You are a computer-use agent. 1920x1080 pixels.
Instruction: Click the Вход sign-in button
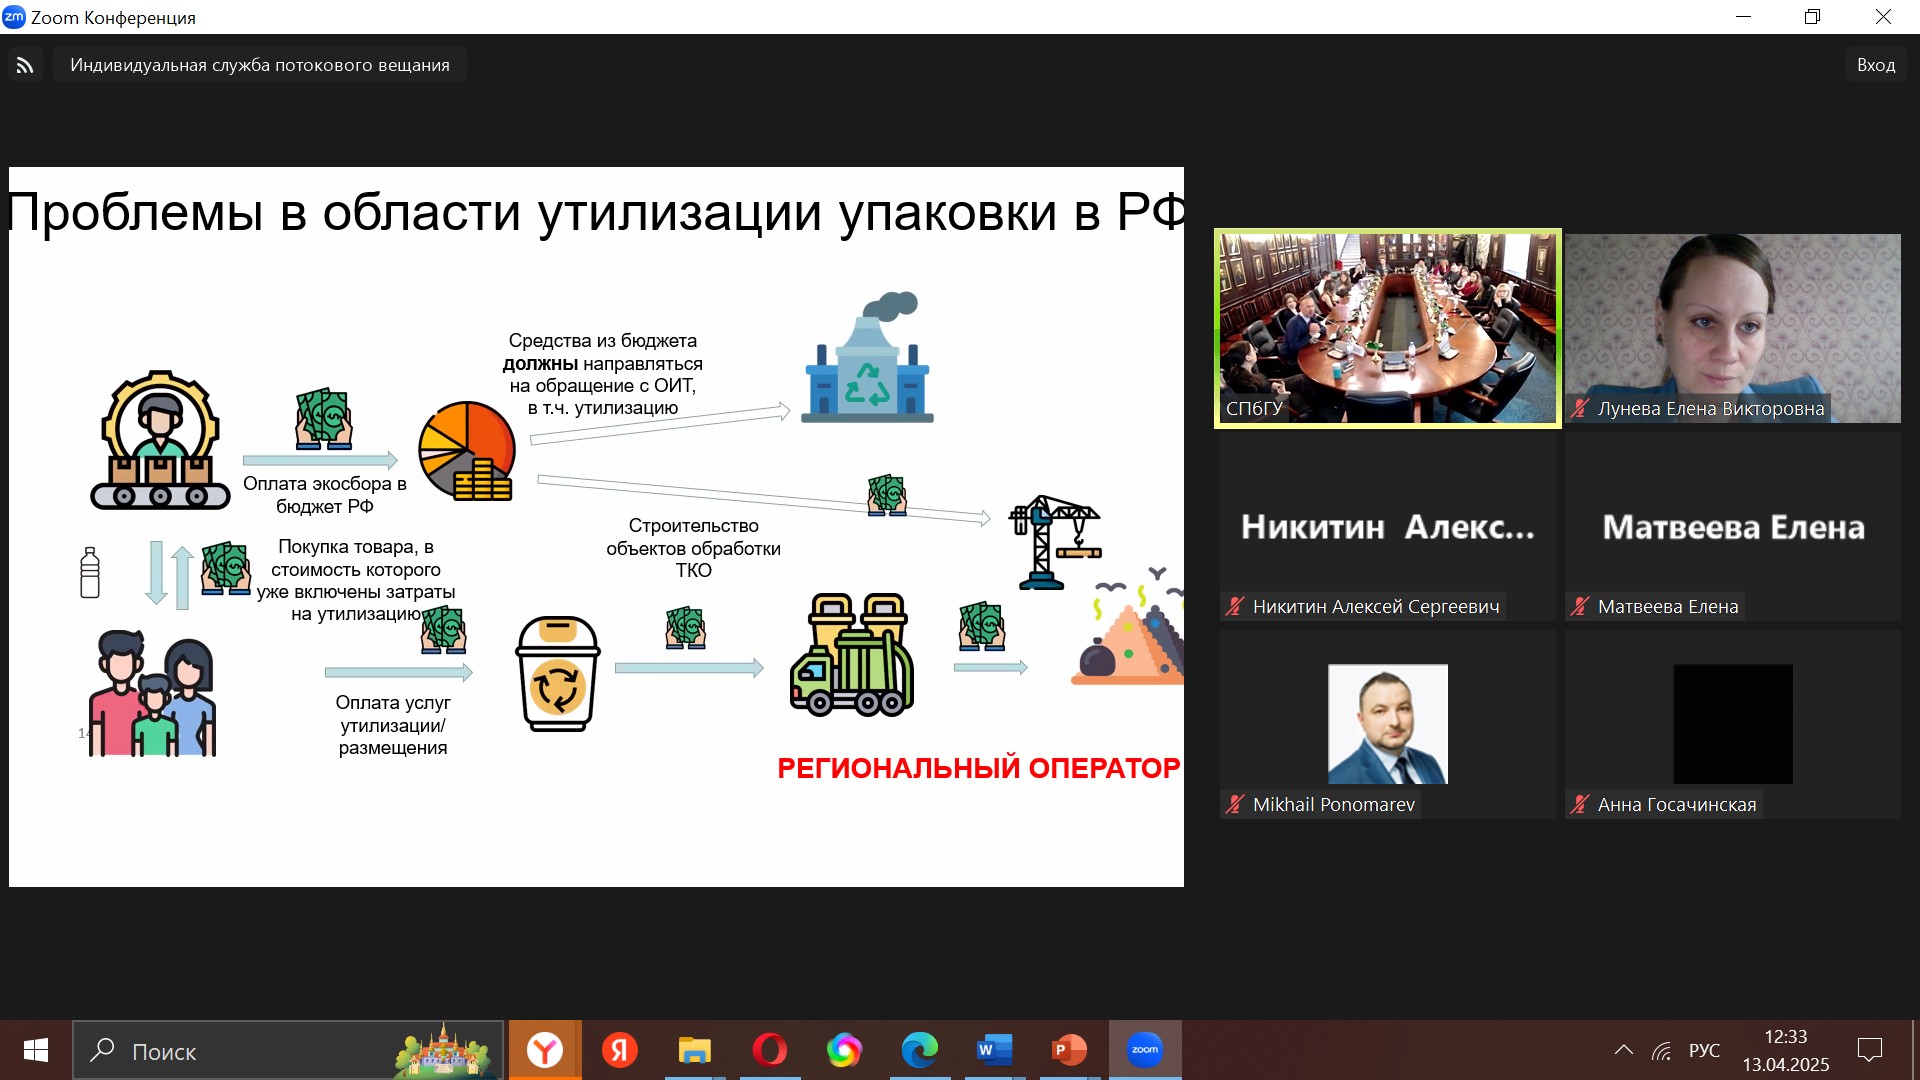point(1875,65)
